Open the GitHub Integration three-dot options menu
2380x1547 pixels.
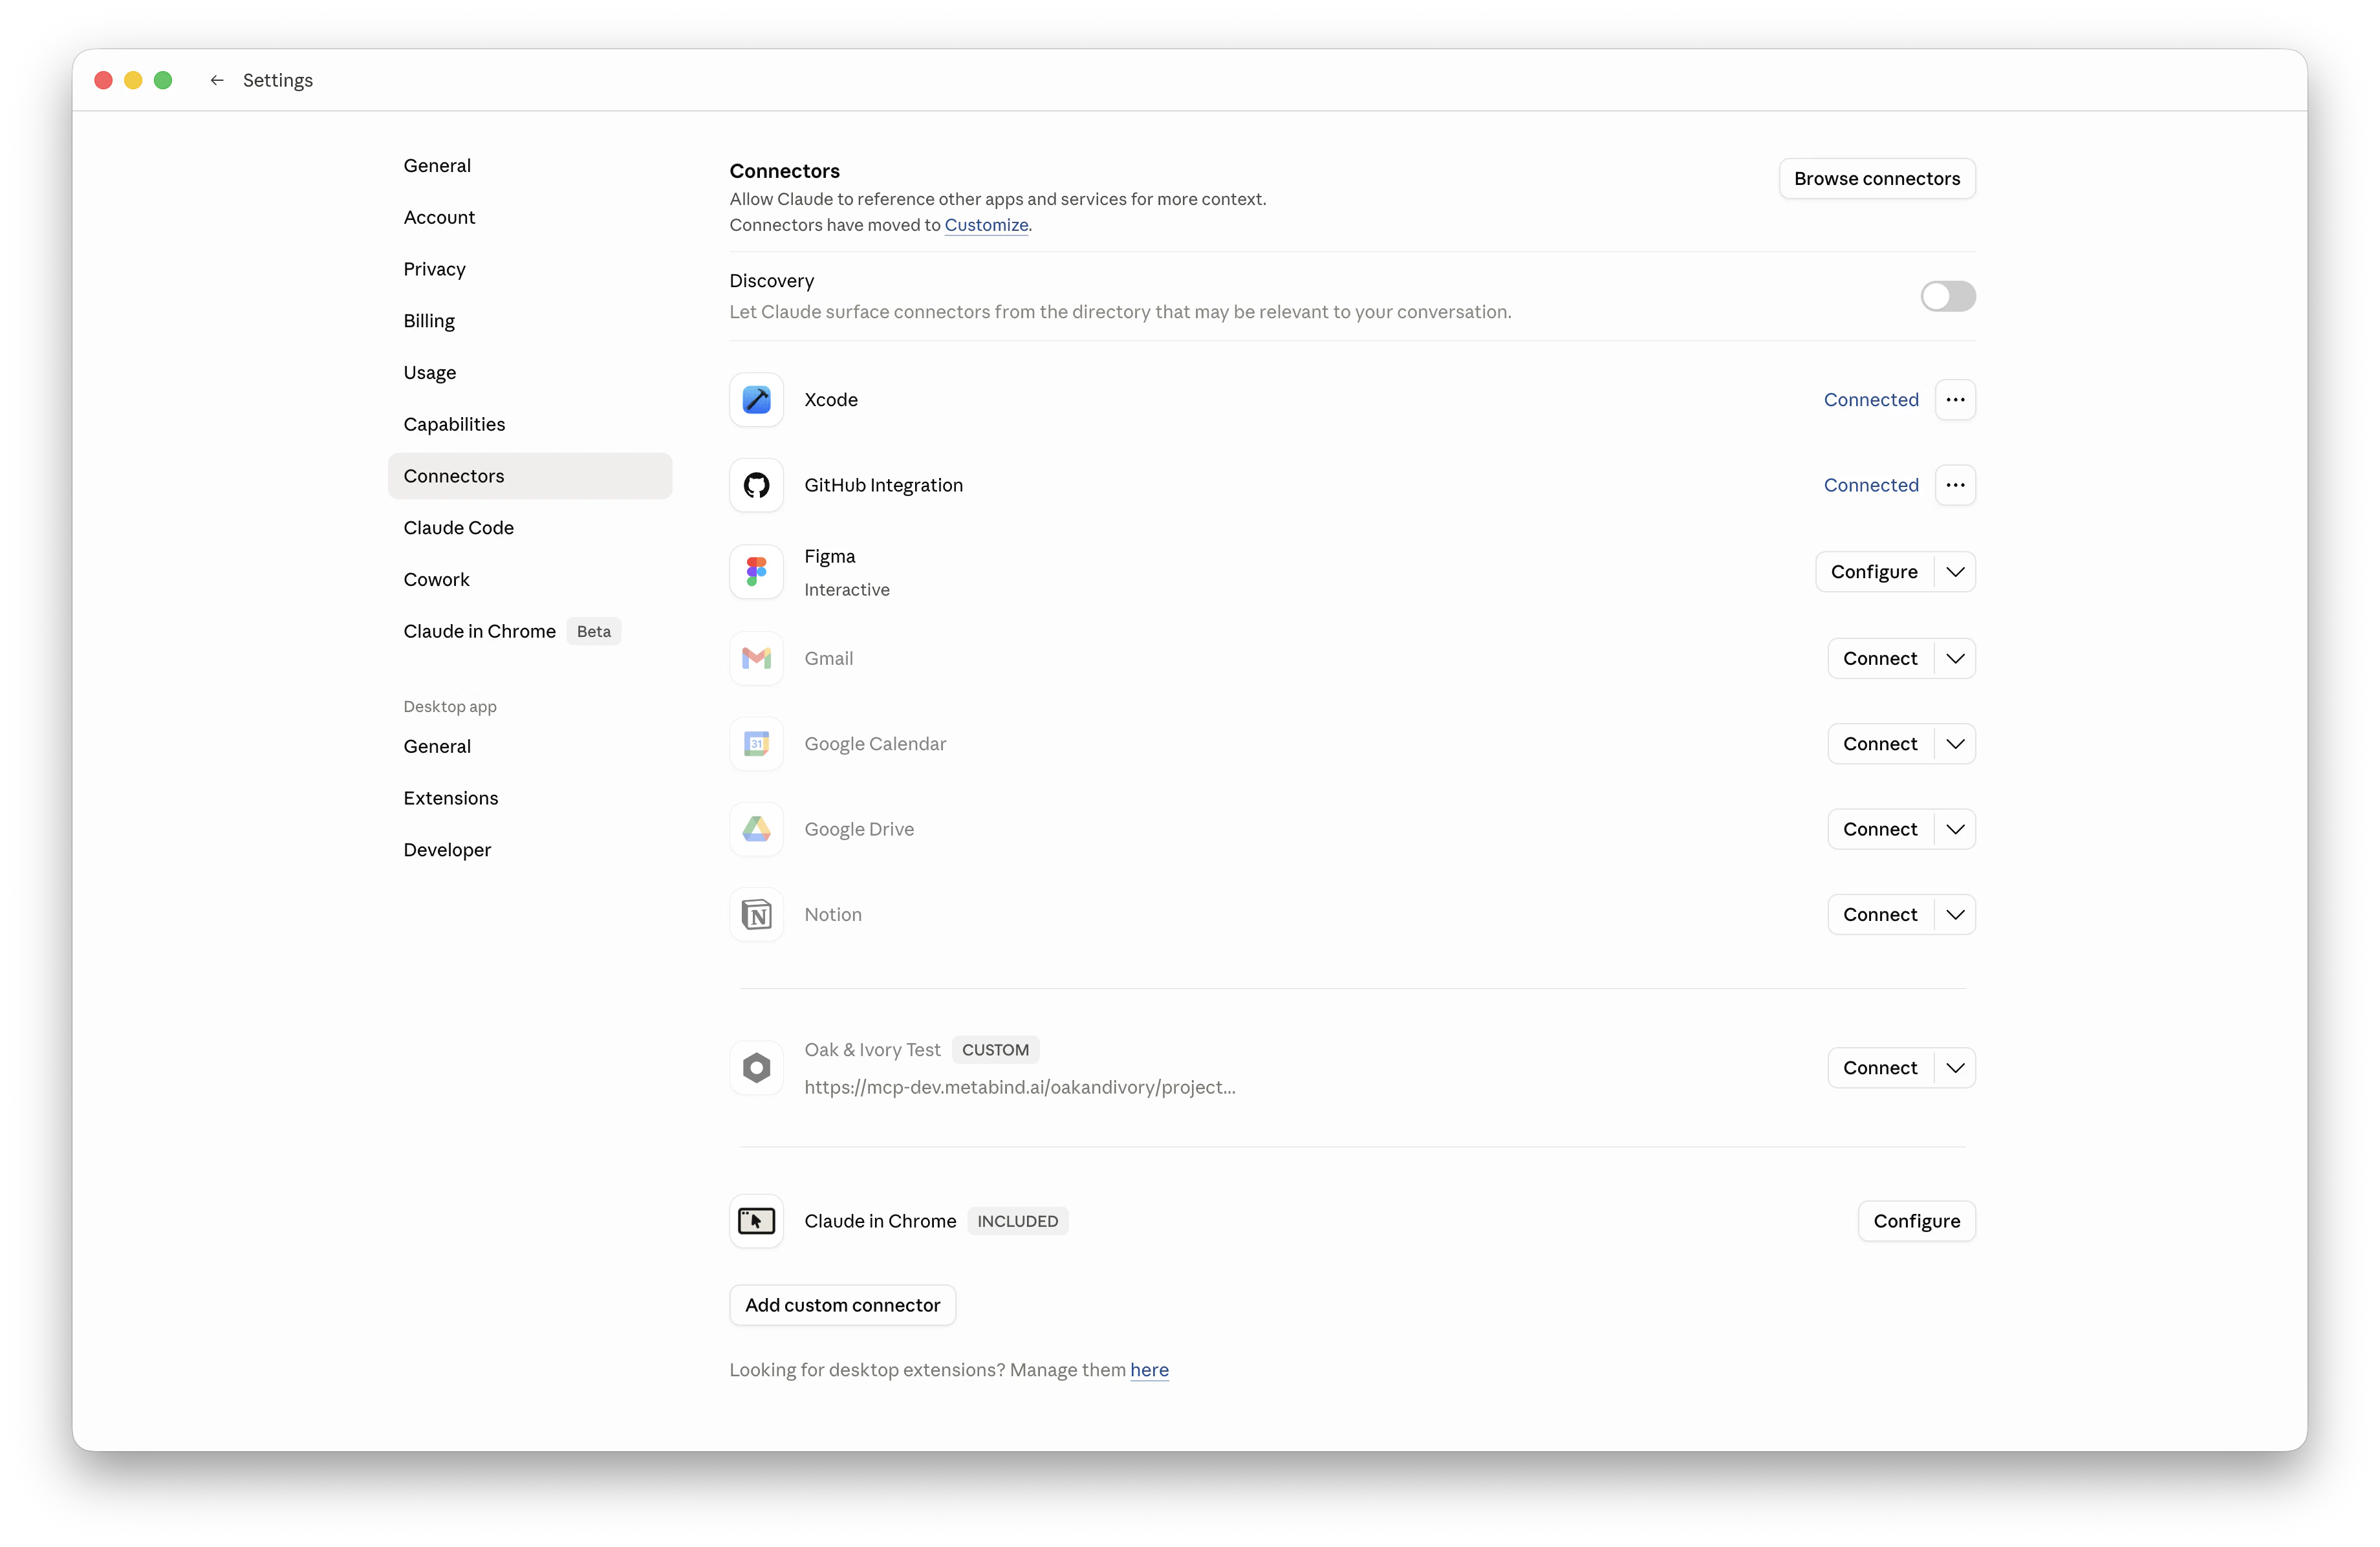coord(1955,485)
